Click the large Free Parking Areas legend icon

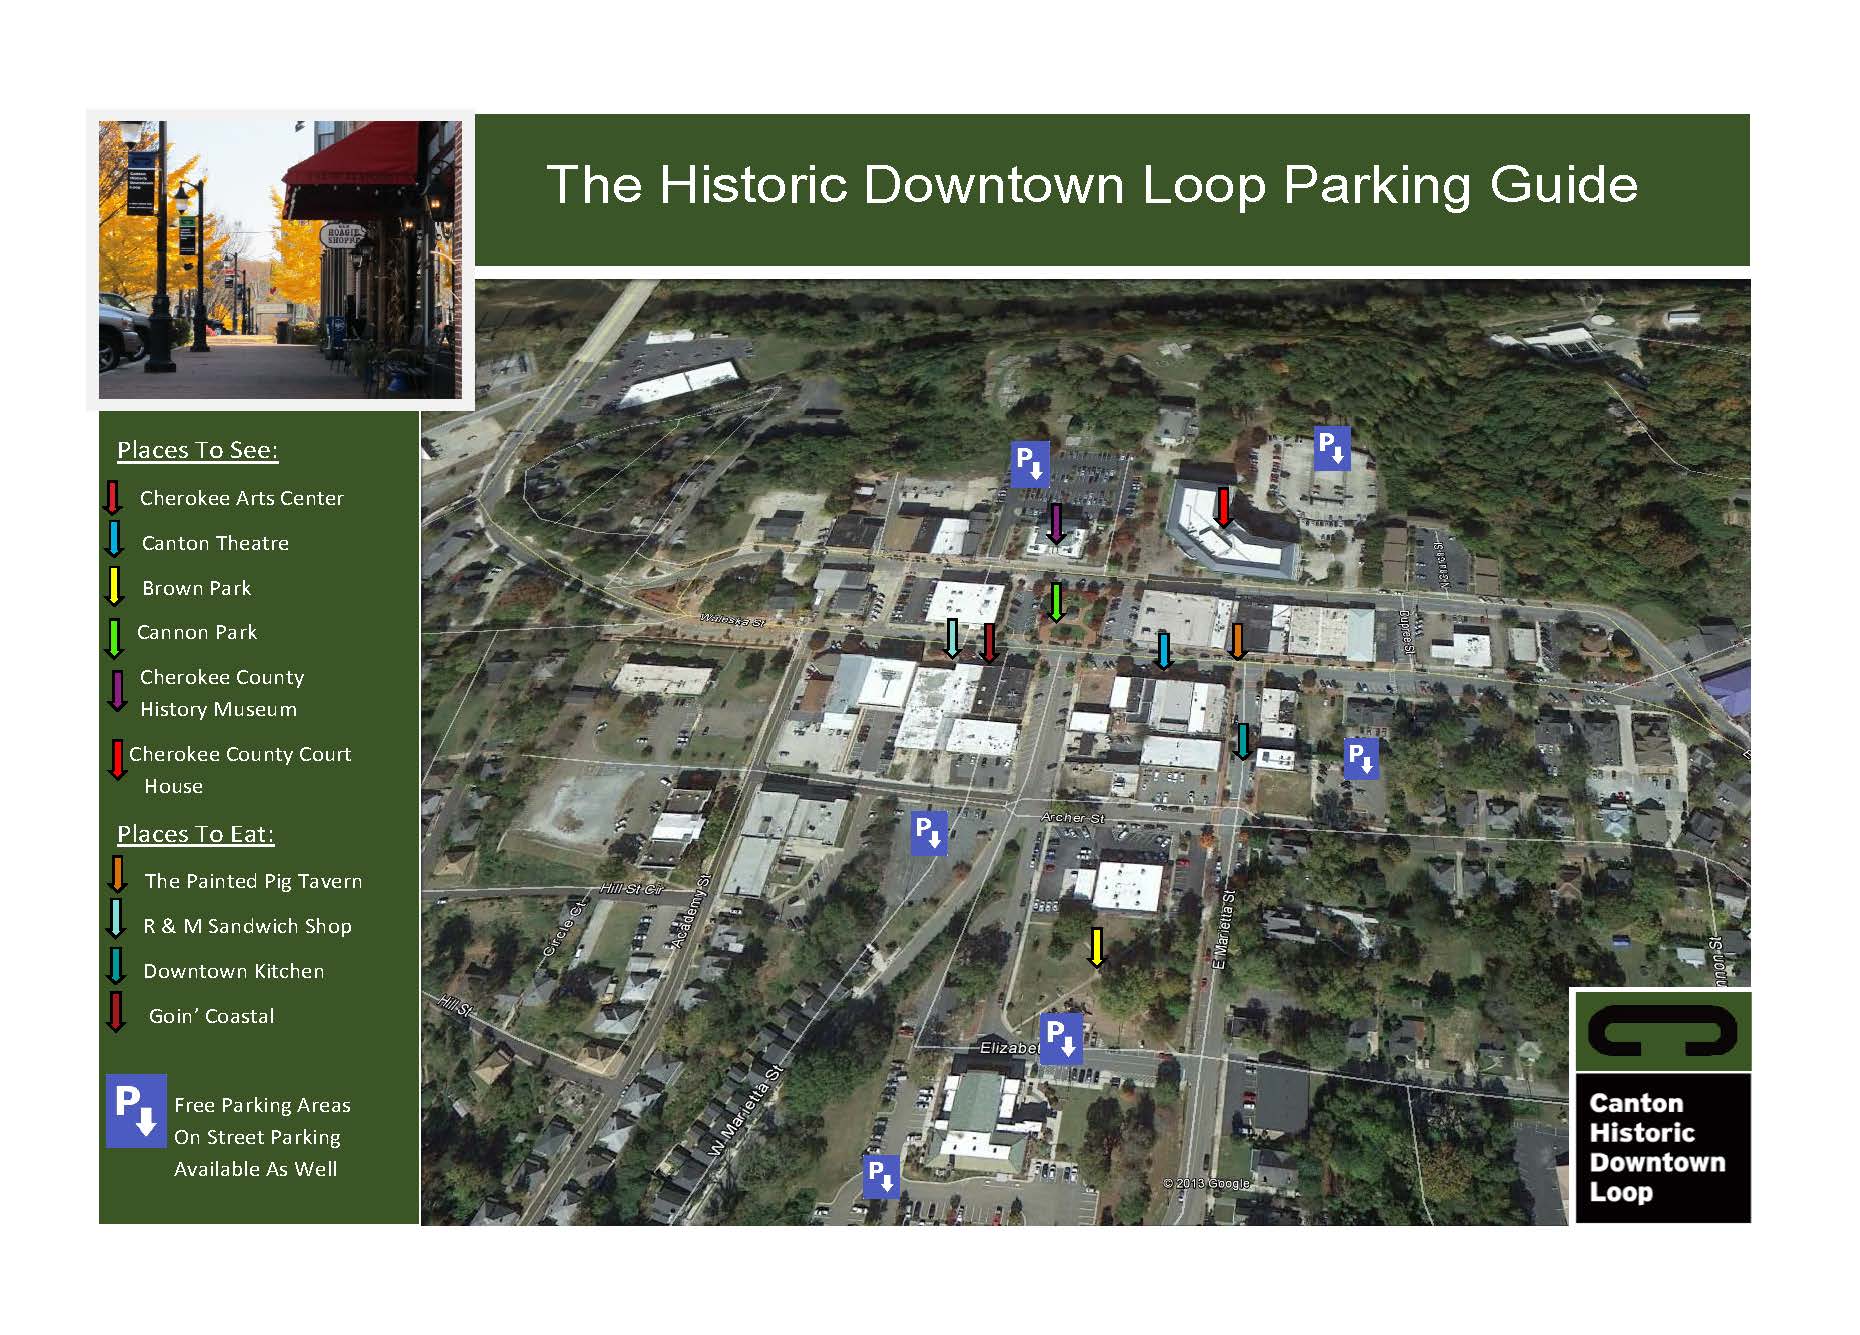(136, 1110)
